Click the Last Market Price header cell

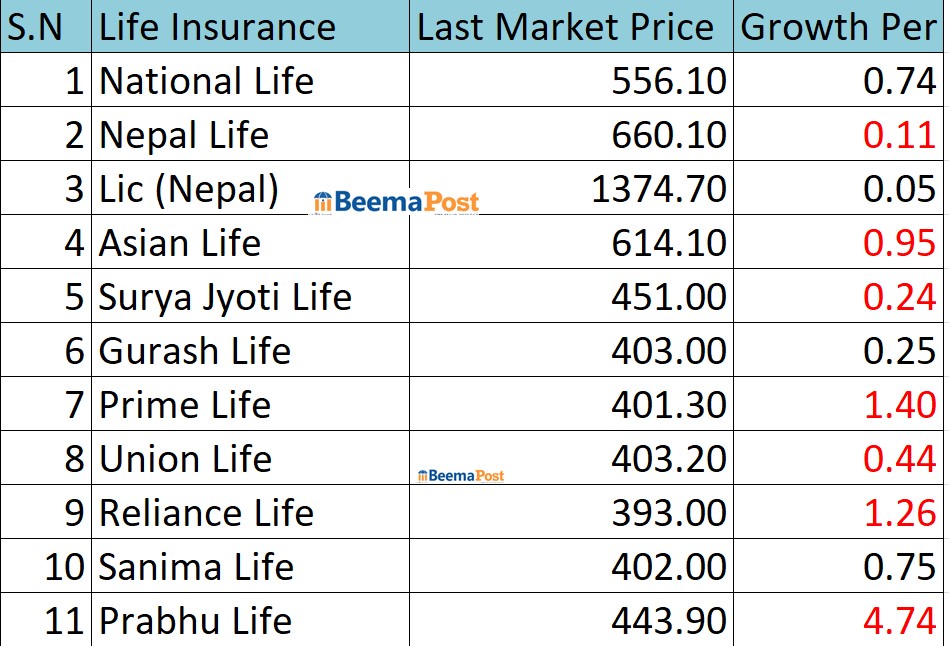point(565,27)
